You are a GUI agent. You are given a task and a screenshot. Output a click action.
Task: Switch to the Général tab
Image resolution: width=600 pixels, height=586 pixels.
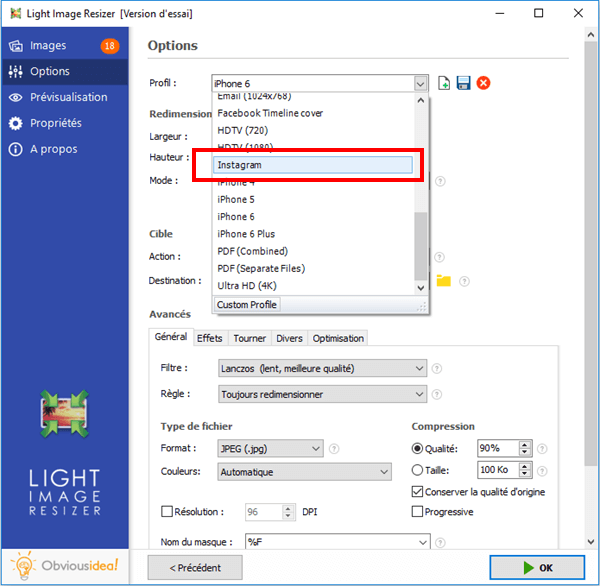coord(171,337)
